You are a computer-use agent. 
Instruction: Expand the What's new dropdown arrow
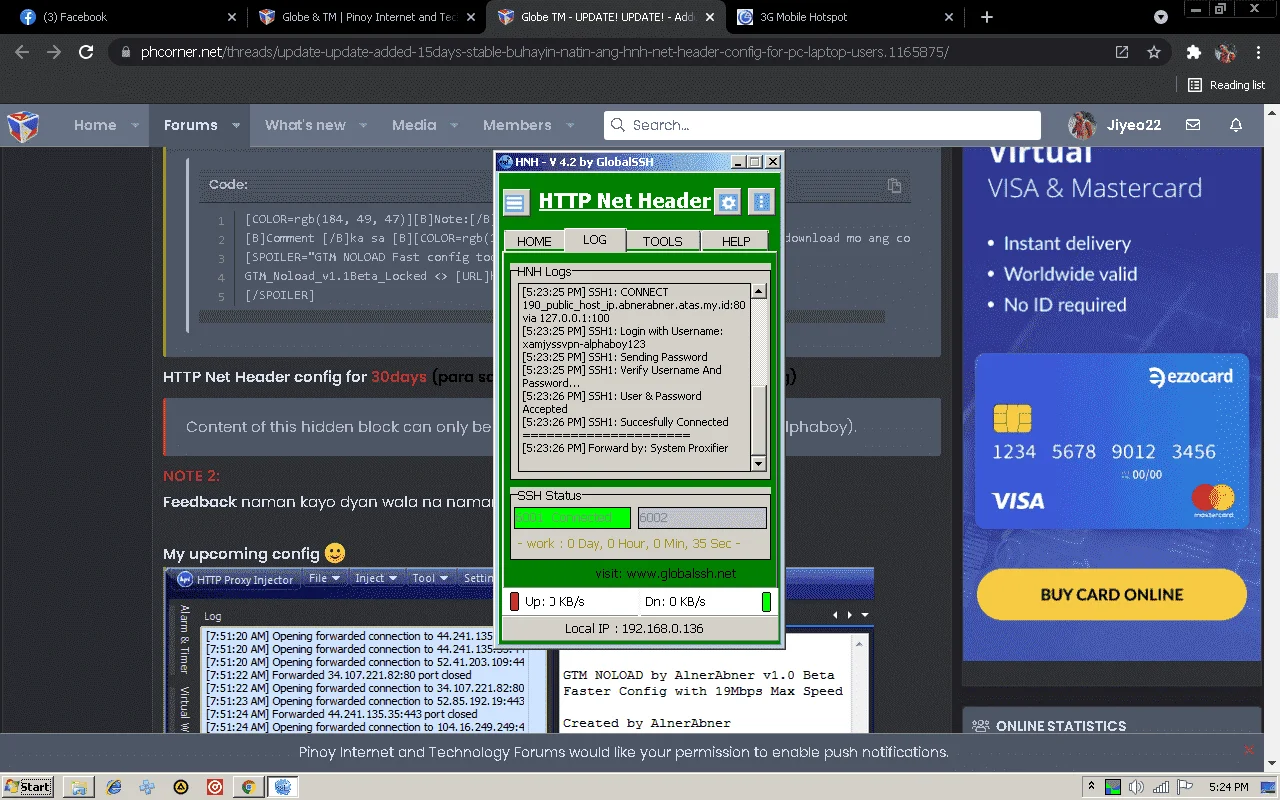pos(363,126)
